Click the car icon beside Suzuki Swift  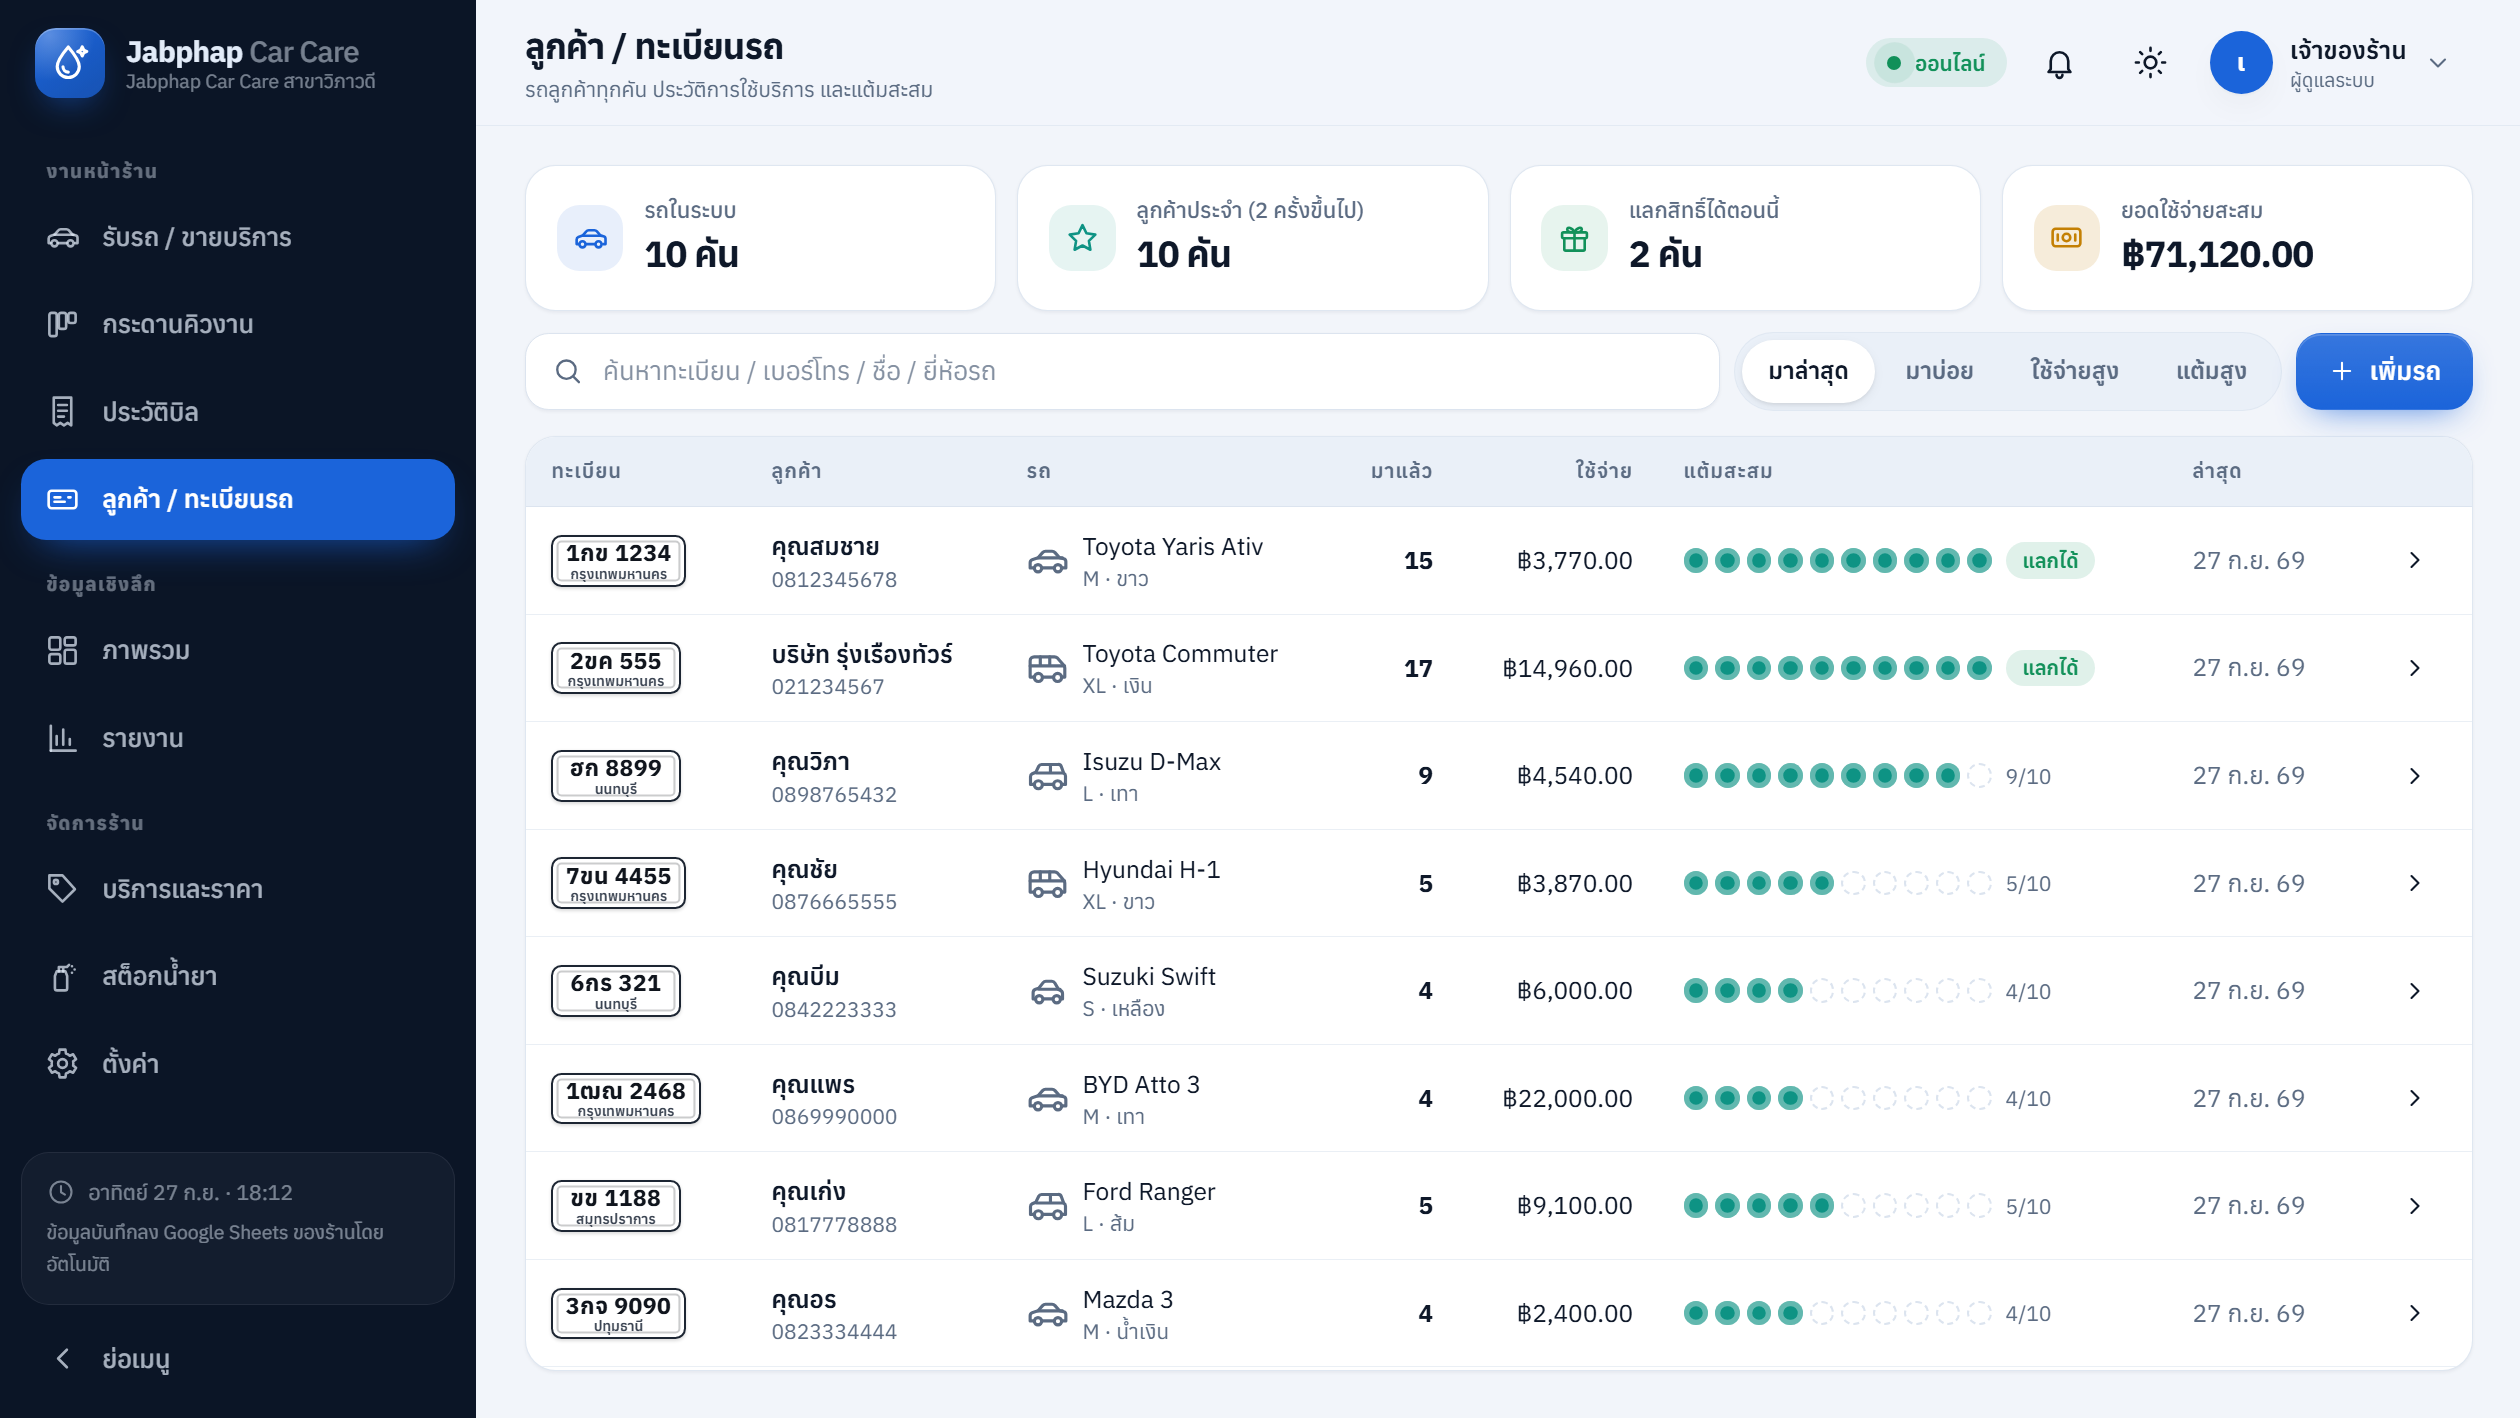tap(1047, 991)
